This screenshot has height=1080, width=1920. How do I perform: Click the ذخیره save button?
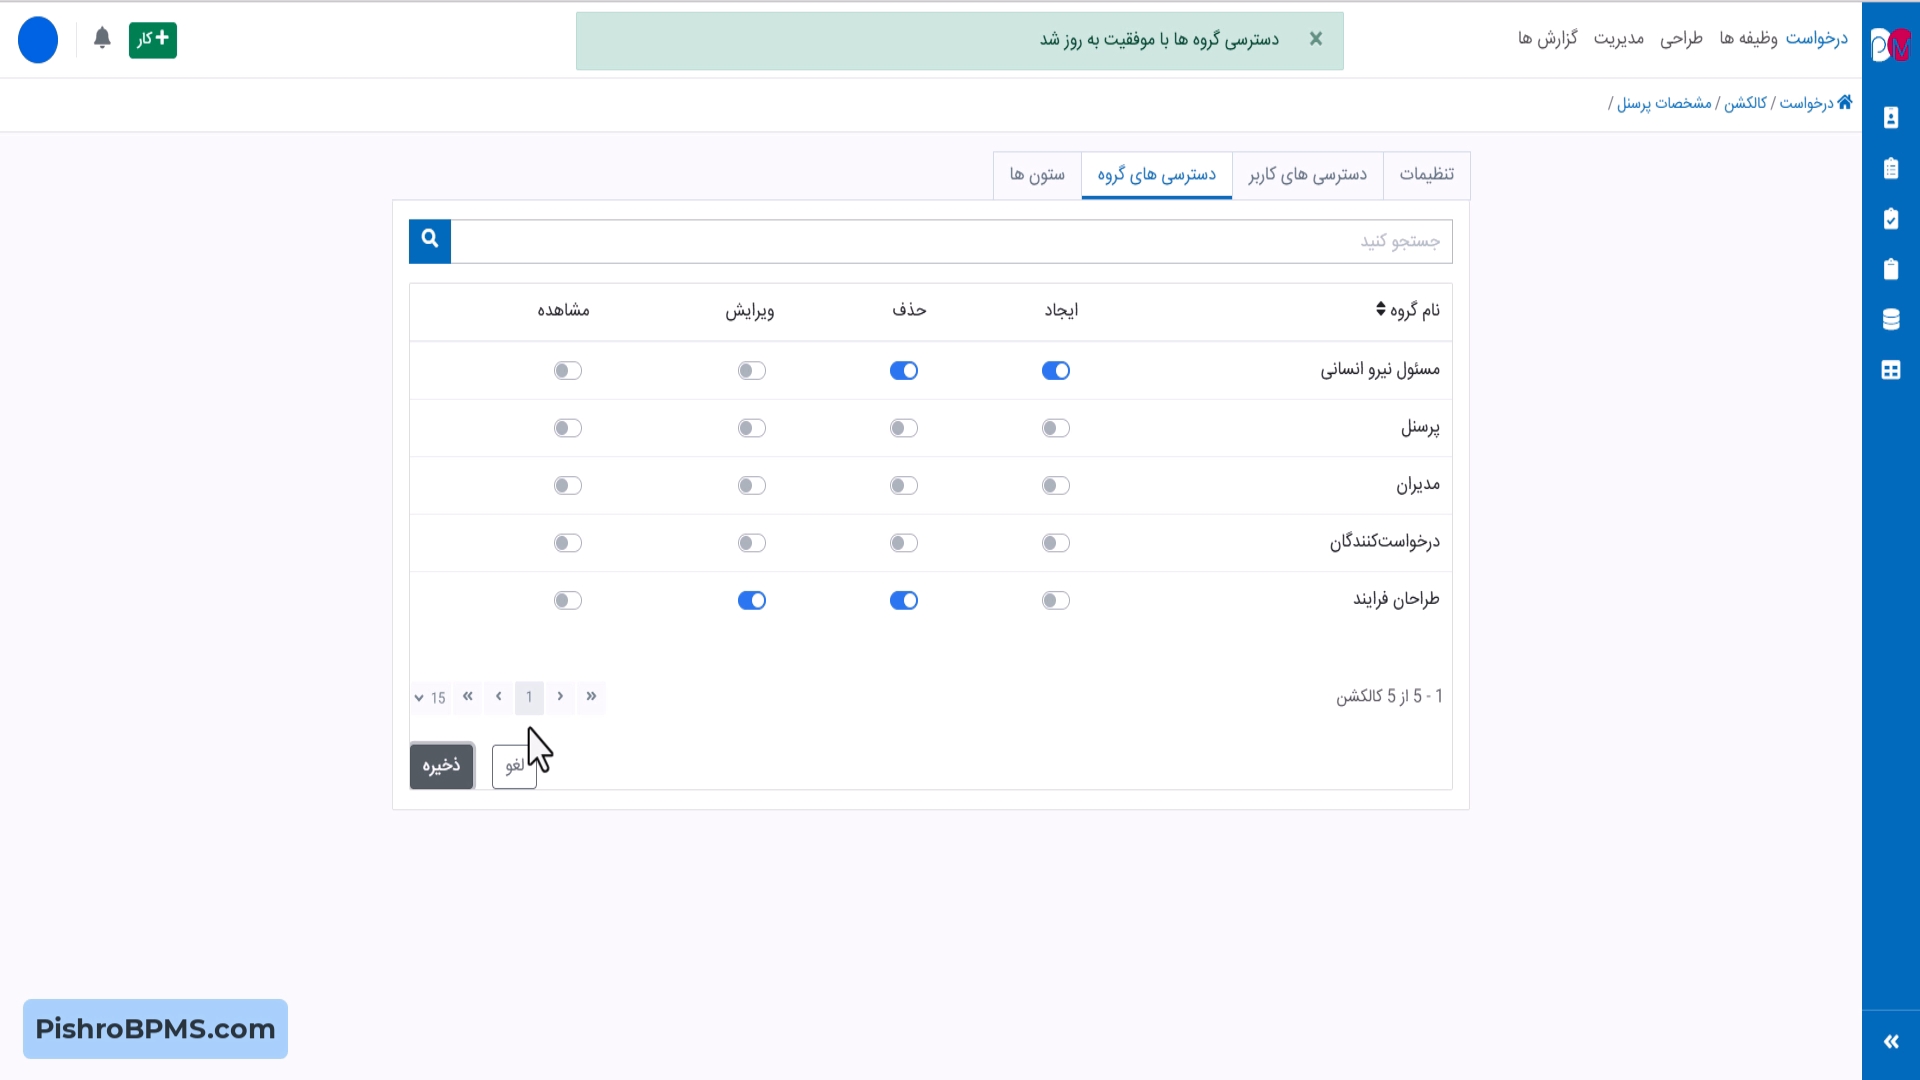pyautogui.click(x=441, y=766)
